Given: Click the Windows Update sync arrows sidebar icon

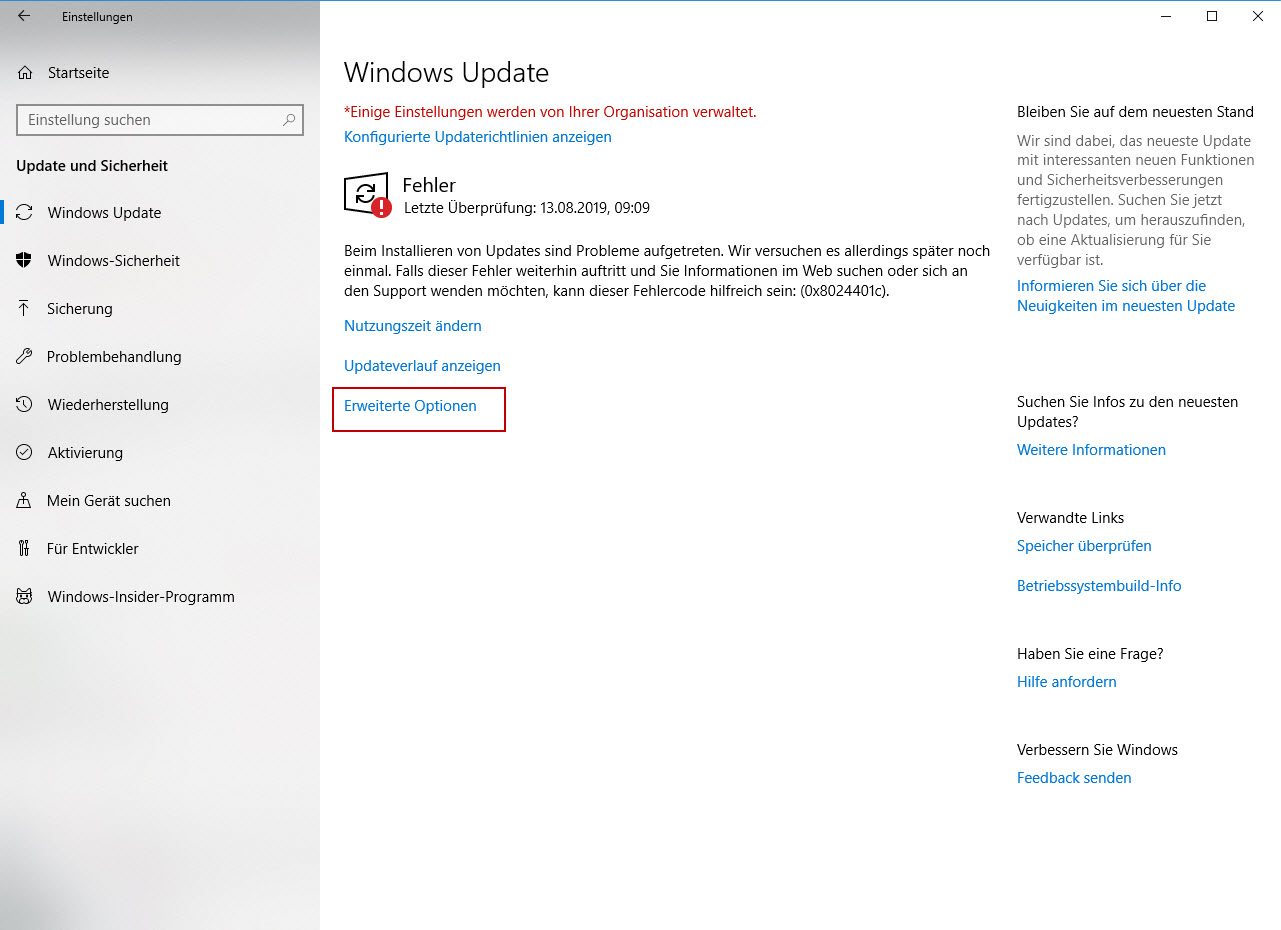Looking at the screenshot, I should click(25, 213).
